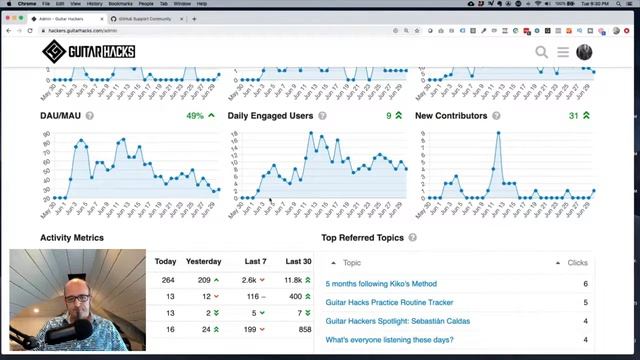Click the 31 New Contributors total

573,116
